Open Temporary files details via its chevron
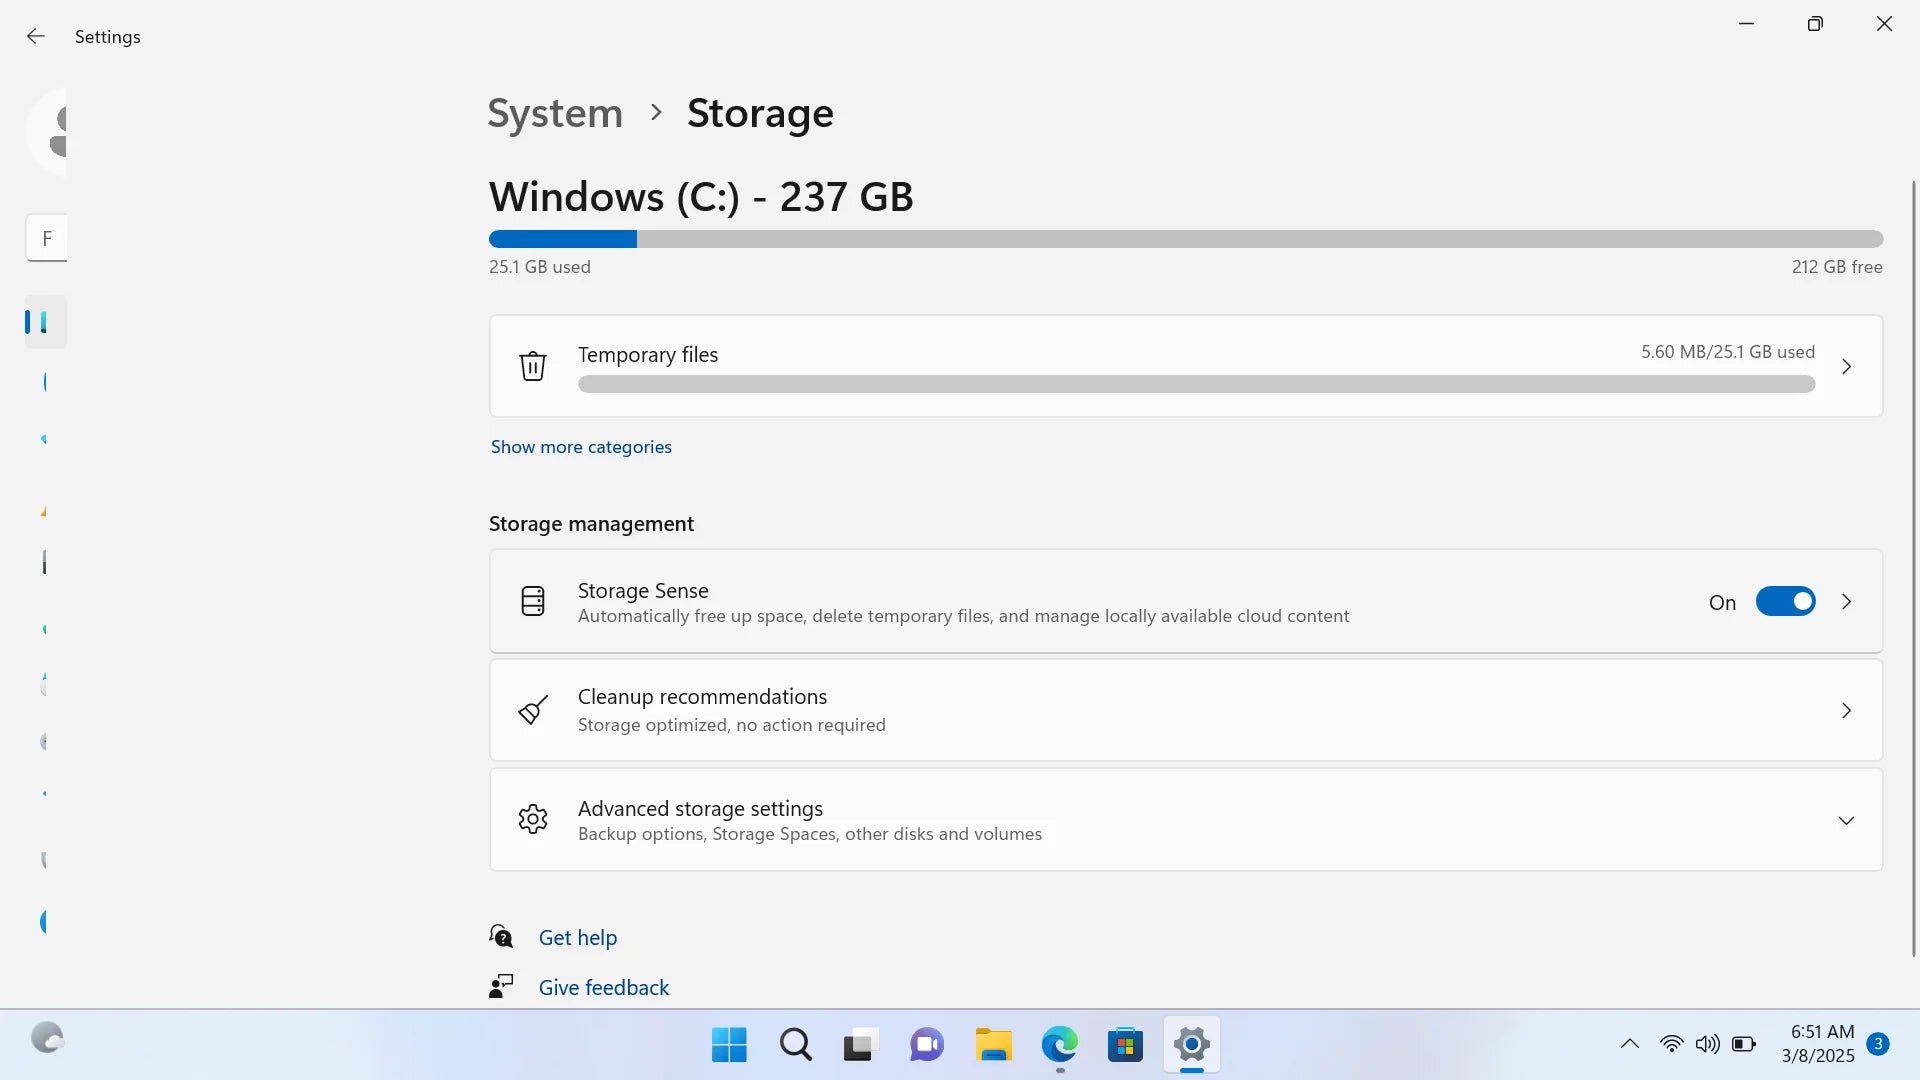 point(1846,366)
